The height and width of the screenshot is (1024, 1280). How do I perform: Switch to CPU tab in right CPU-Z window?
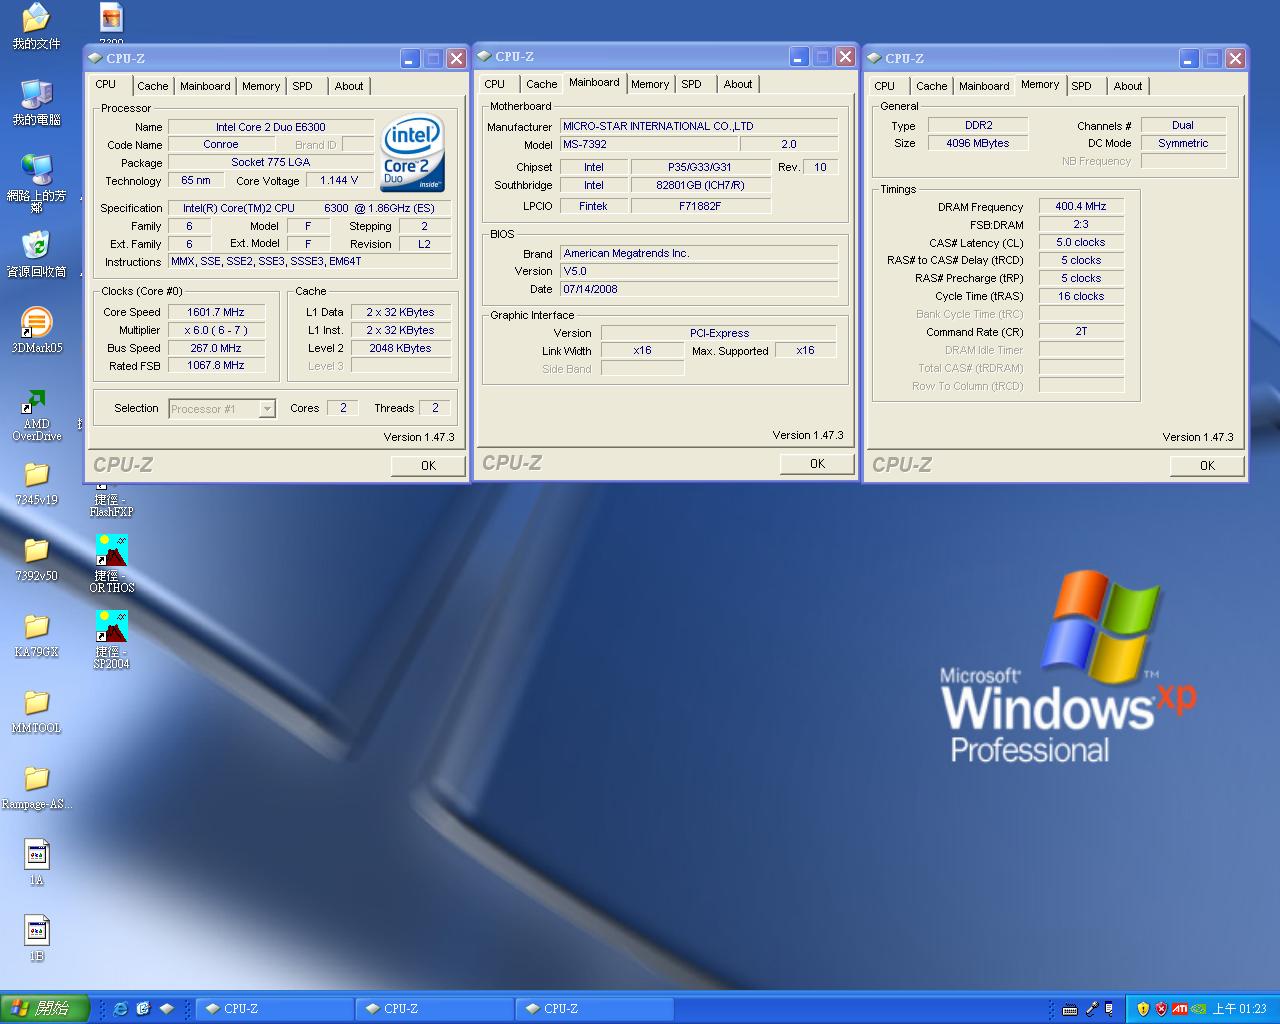coord(885,86)
